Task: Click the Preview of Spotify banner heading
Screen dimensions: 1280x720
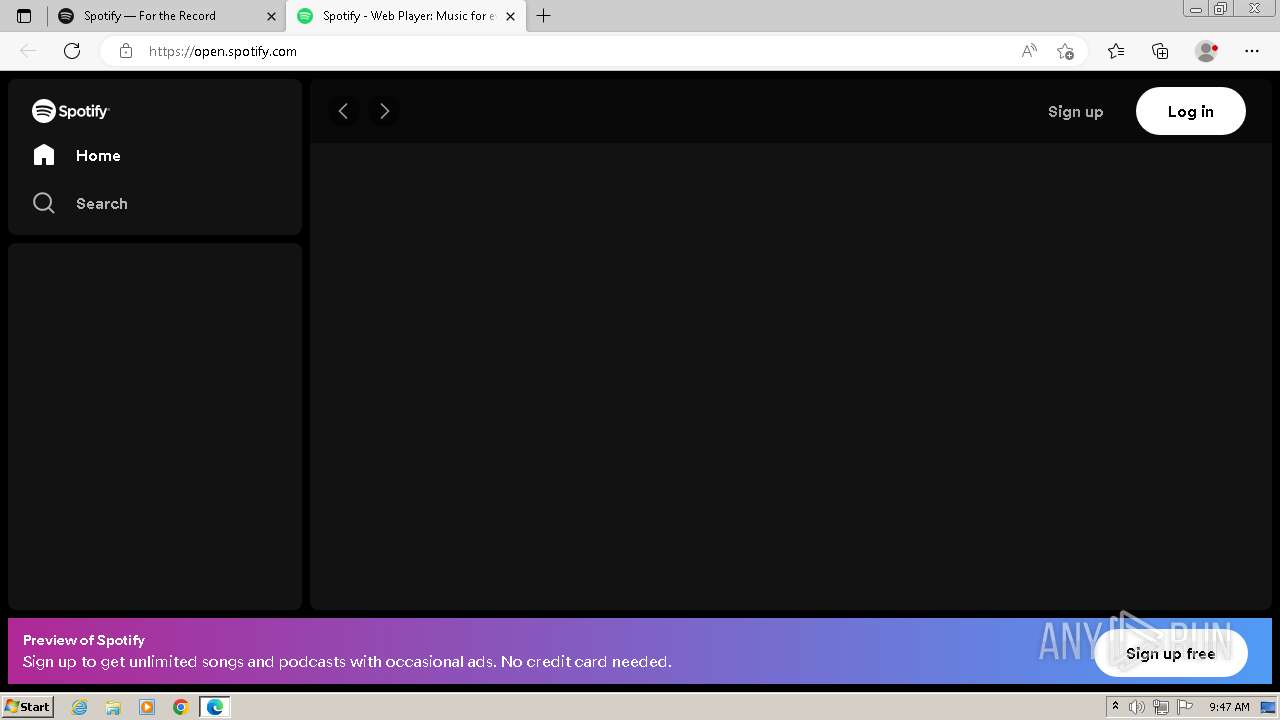Action: tap(84, 640)
